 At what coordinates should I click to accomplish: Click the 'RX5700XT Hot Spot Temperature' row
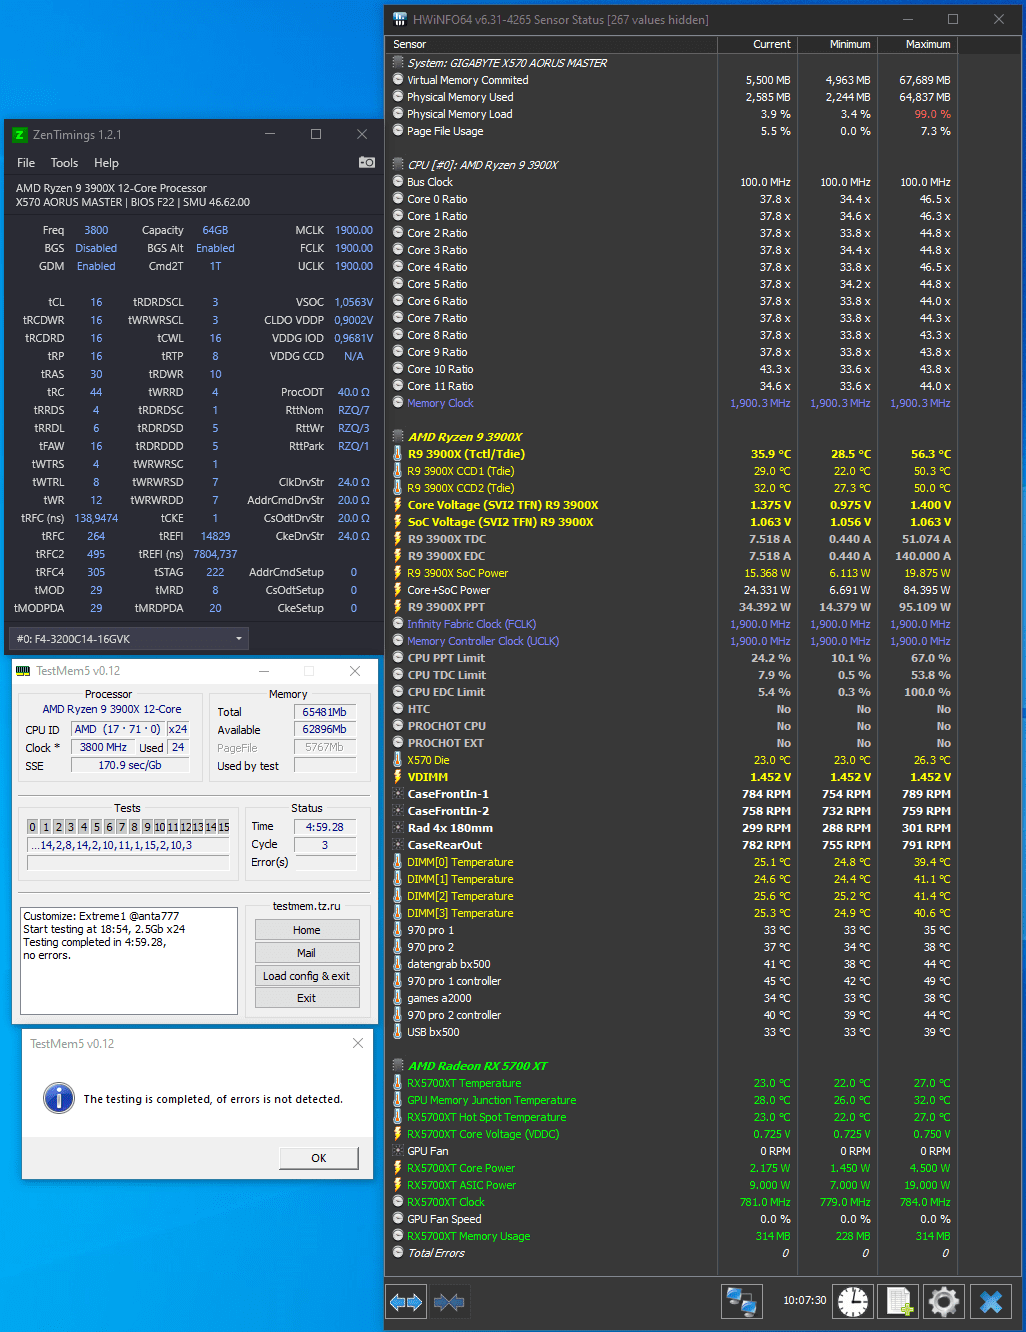coord(672,1117)
